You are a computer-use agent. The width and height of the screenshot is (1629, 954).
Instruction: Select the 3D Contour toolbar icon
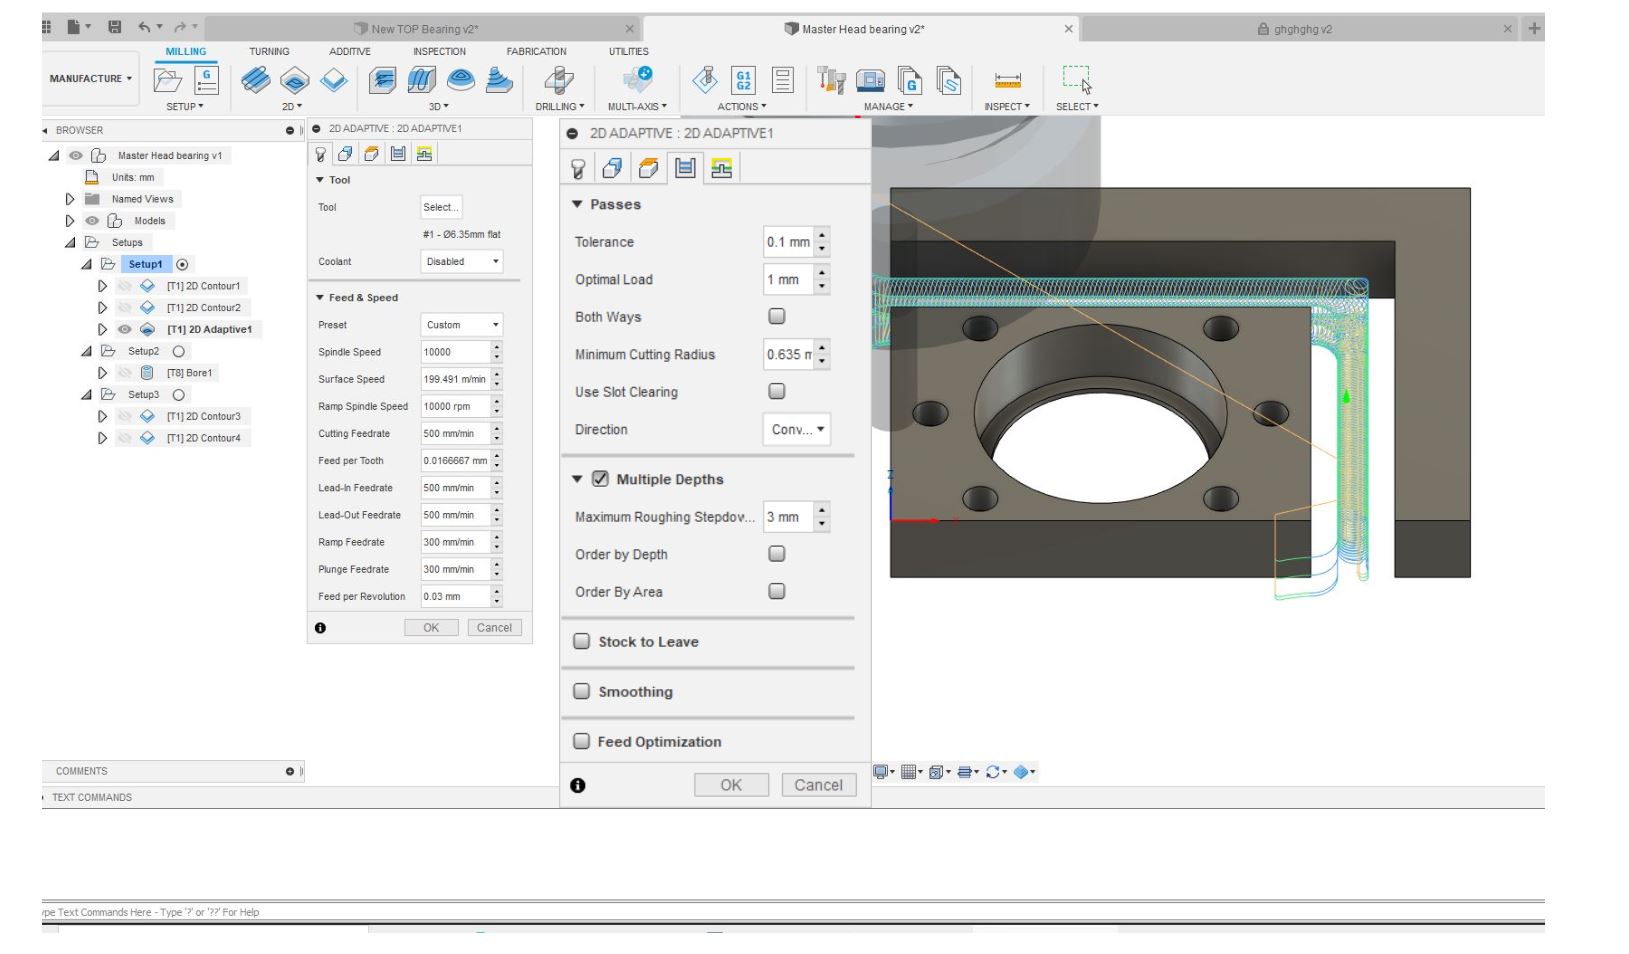point(499,80)
